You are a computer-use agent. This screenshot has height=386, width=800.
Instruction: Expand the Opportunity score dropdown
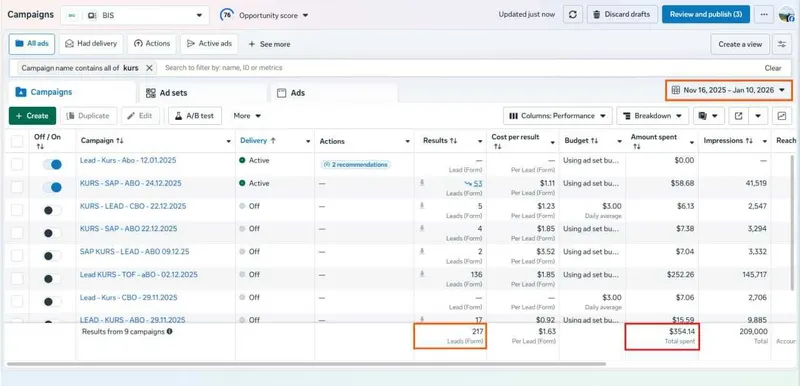(305, 15)
